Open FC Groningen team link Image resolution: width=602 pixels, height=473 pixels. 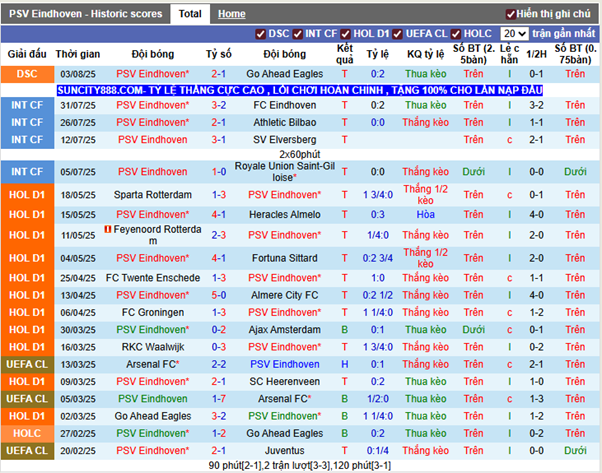153,313
